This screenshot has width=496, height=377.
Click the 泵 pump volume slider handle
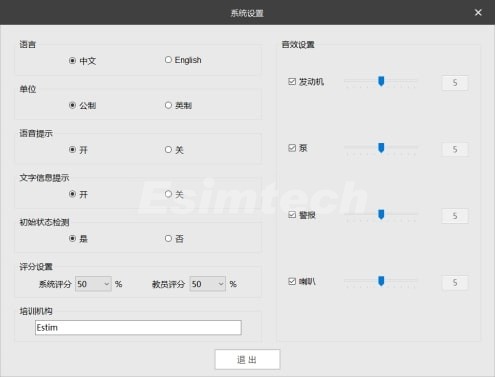pos(381,148)
